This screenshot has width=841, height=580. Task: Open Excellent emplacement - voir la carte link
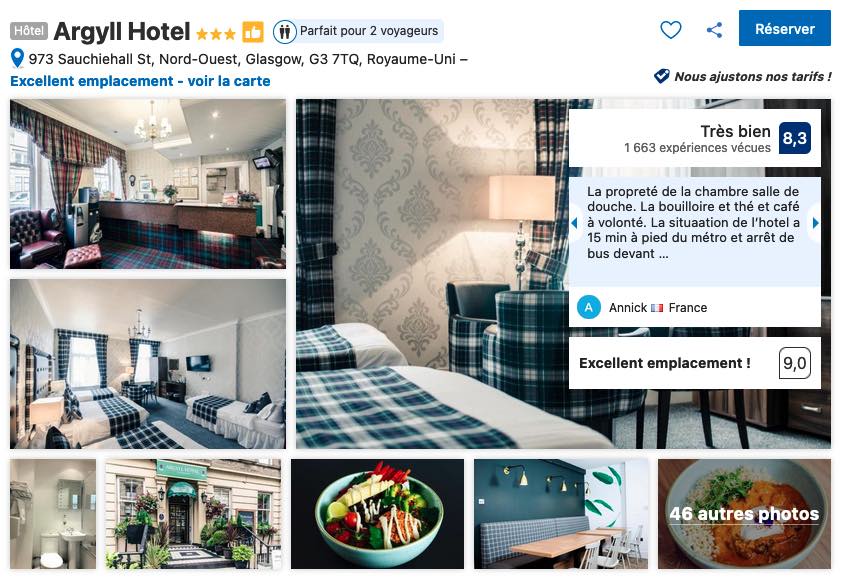coord(140,81)
